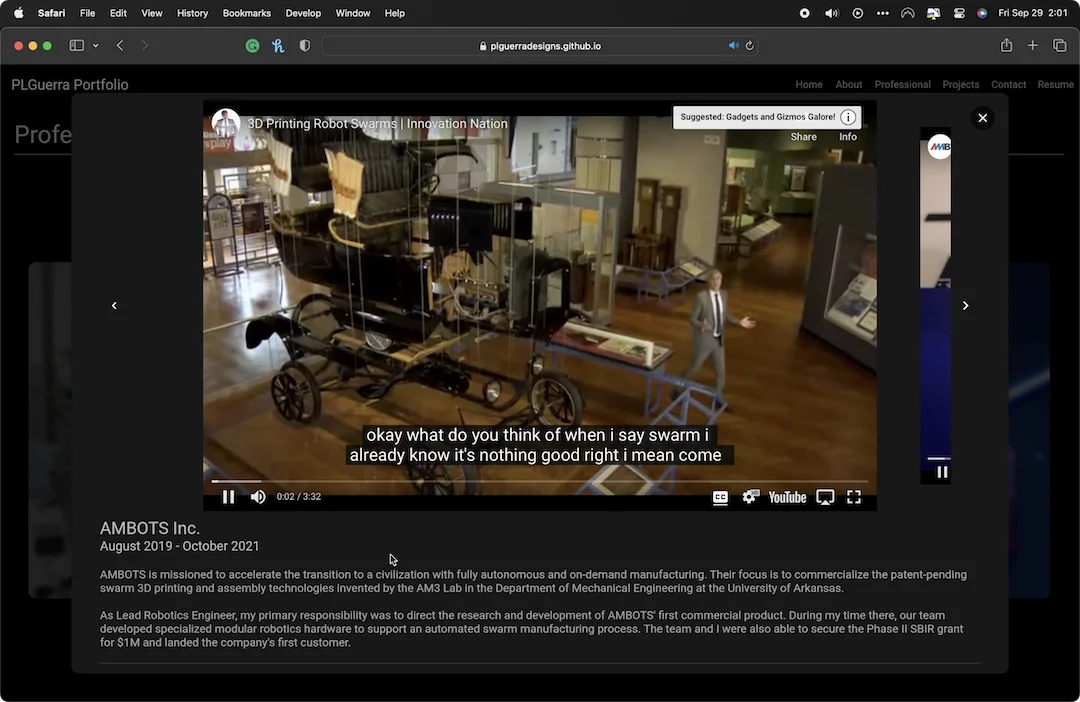Expand the sidebar dropdown chevron
The width and height of the screenshot is (1080, 702).
coord(96,45)
